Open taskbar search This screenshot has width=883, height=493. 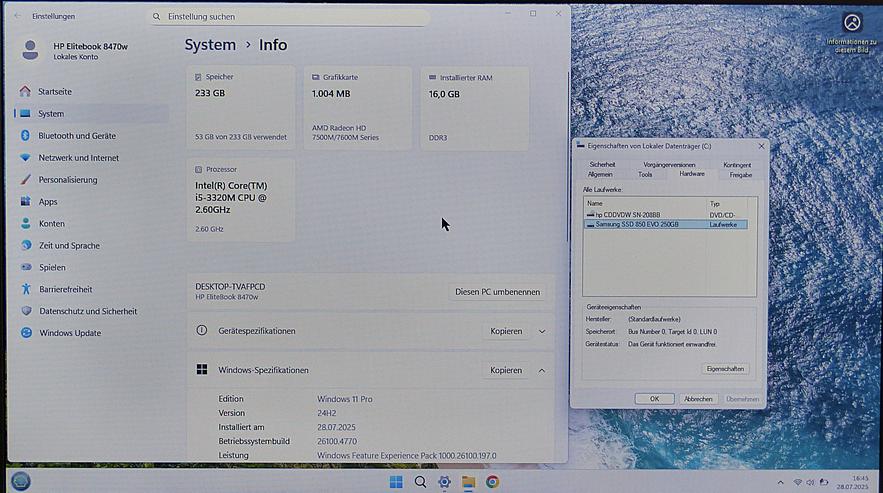point(420,482)
